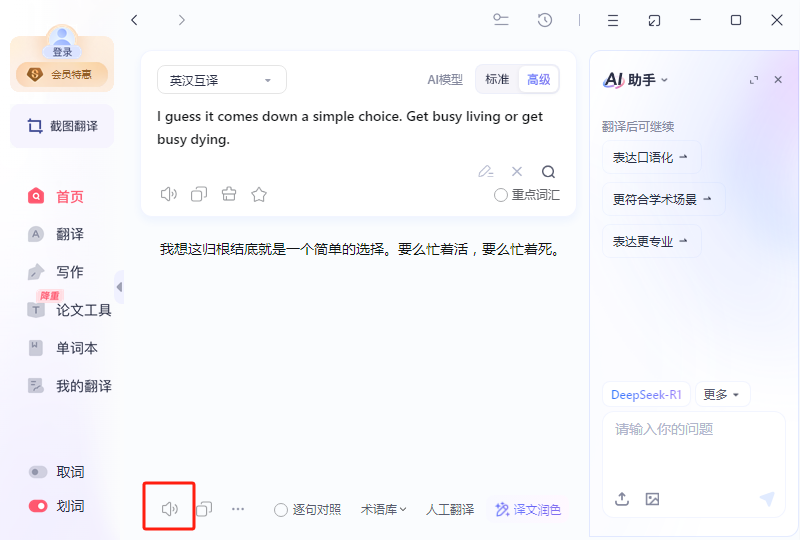Copy the translated text result
Screen dimensions: 800x540
point(204,508)
